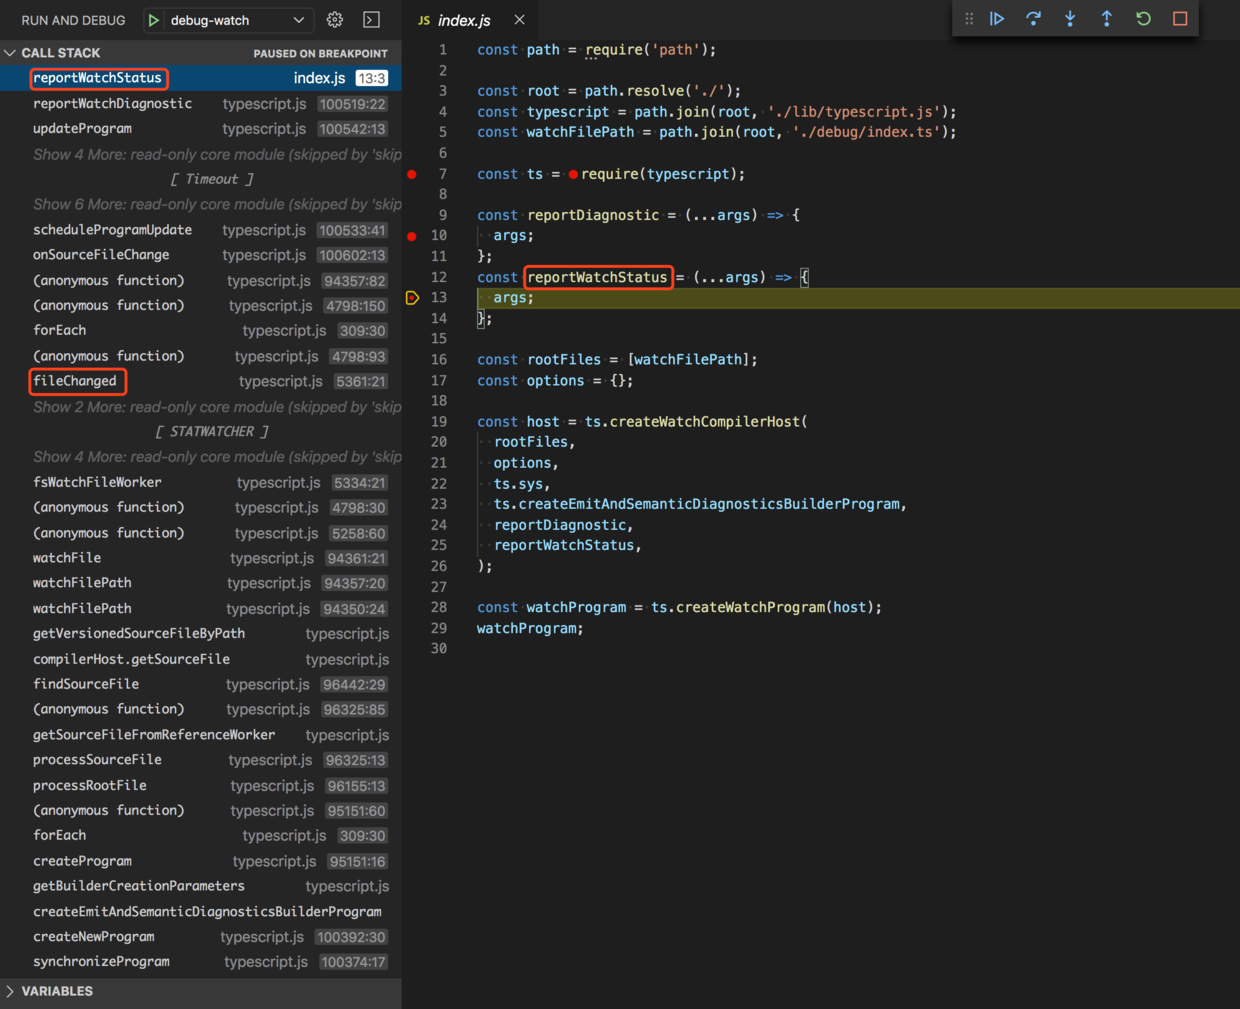Open the Debug Console icon
The width and height of the screenshot is (1240, 1009).
pos(371,20)
